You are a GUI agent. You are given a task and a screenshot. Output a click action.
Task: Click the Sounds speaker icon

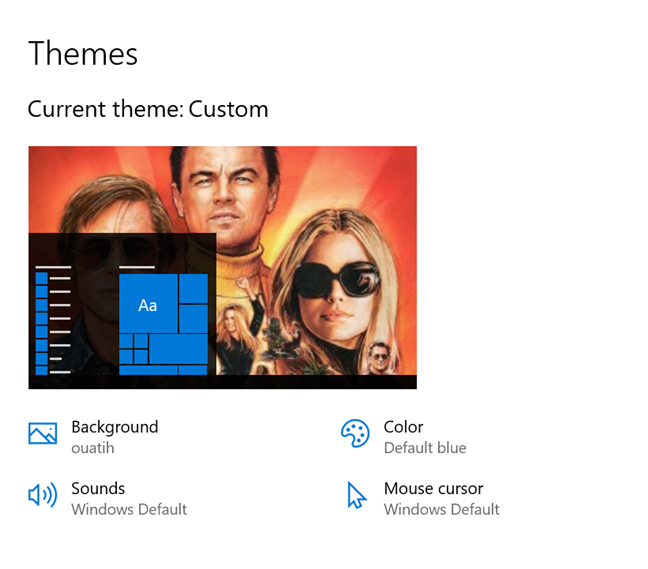pos(43,495)
